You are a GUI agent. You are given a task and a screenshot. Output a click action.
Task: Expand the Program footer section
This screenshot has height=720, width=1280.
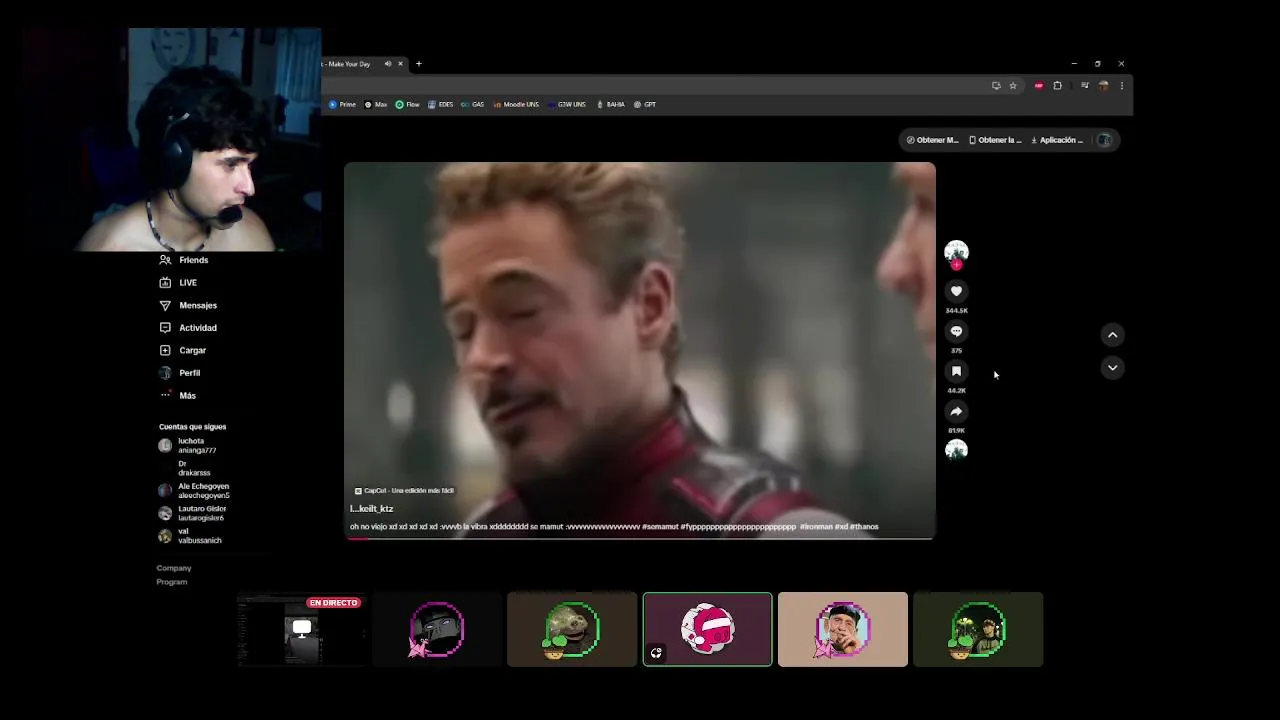click(x=172, y=582)
